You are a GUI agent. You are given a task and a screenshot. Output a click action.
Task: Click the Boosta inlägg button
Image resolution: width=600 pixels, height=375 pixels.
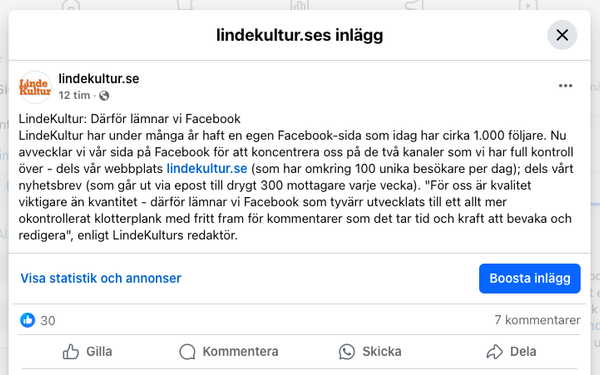530,278
